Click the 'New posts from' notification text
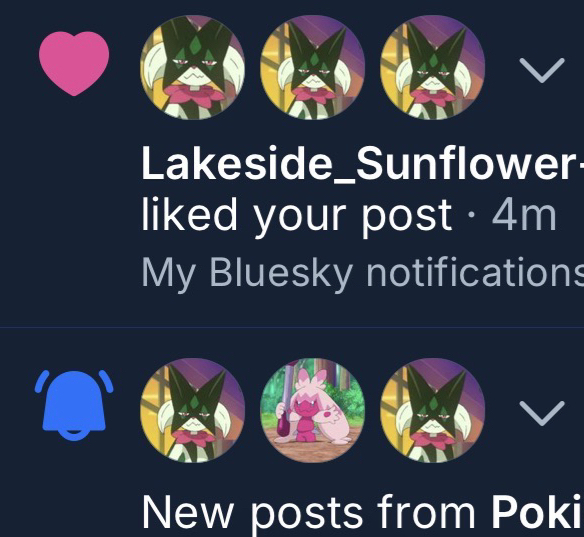 point(308,512)
